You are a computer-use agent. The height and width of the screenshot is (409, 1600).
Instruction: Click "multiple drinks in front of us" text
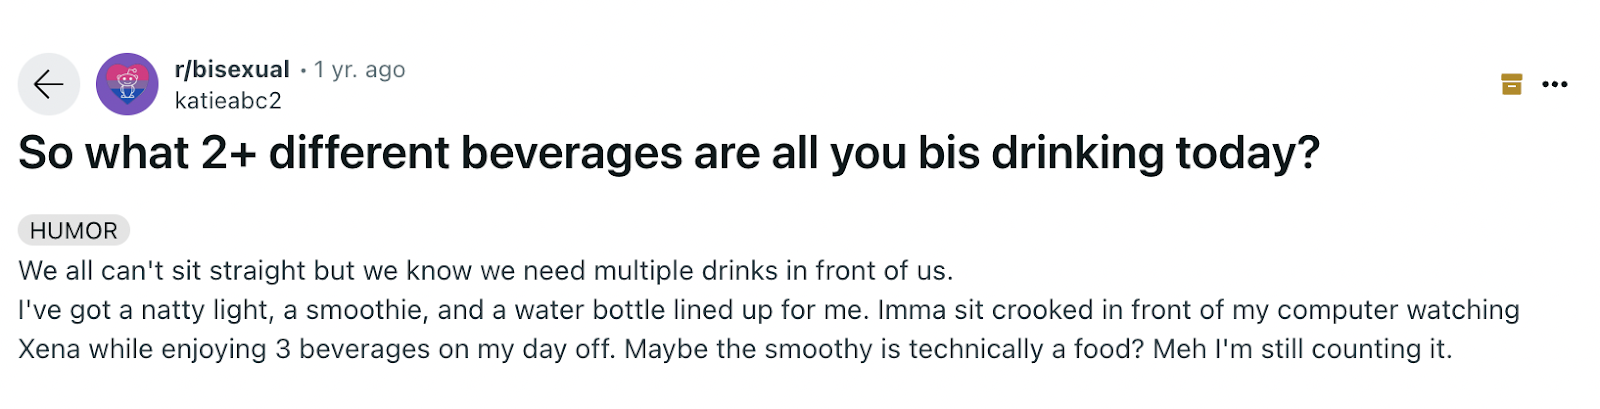(x=772, y=271)
